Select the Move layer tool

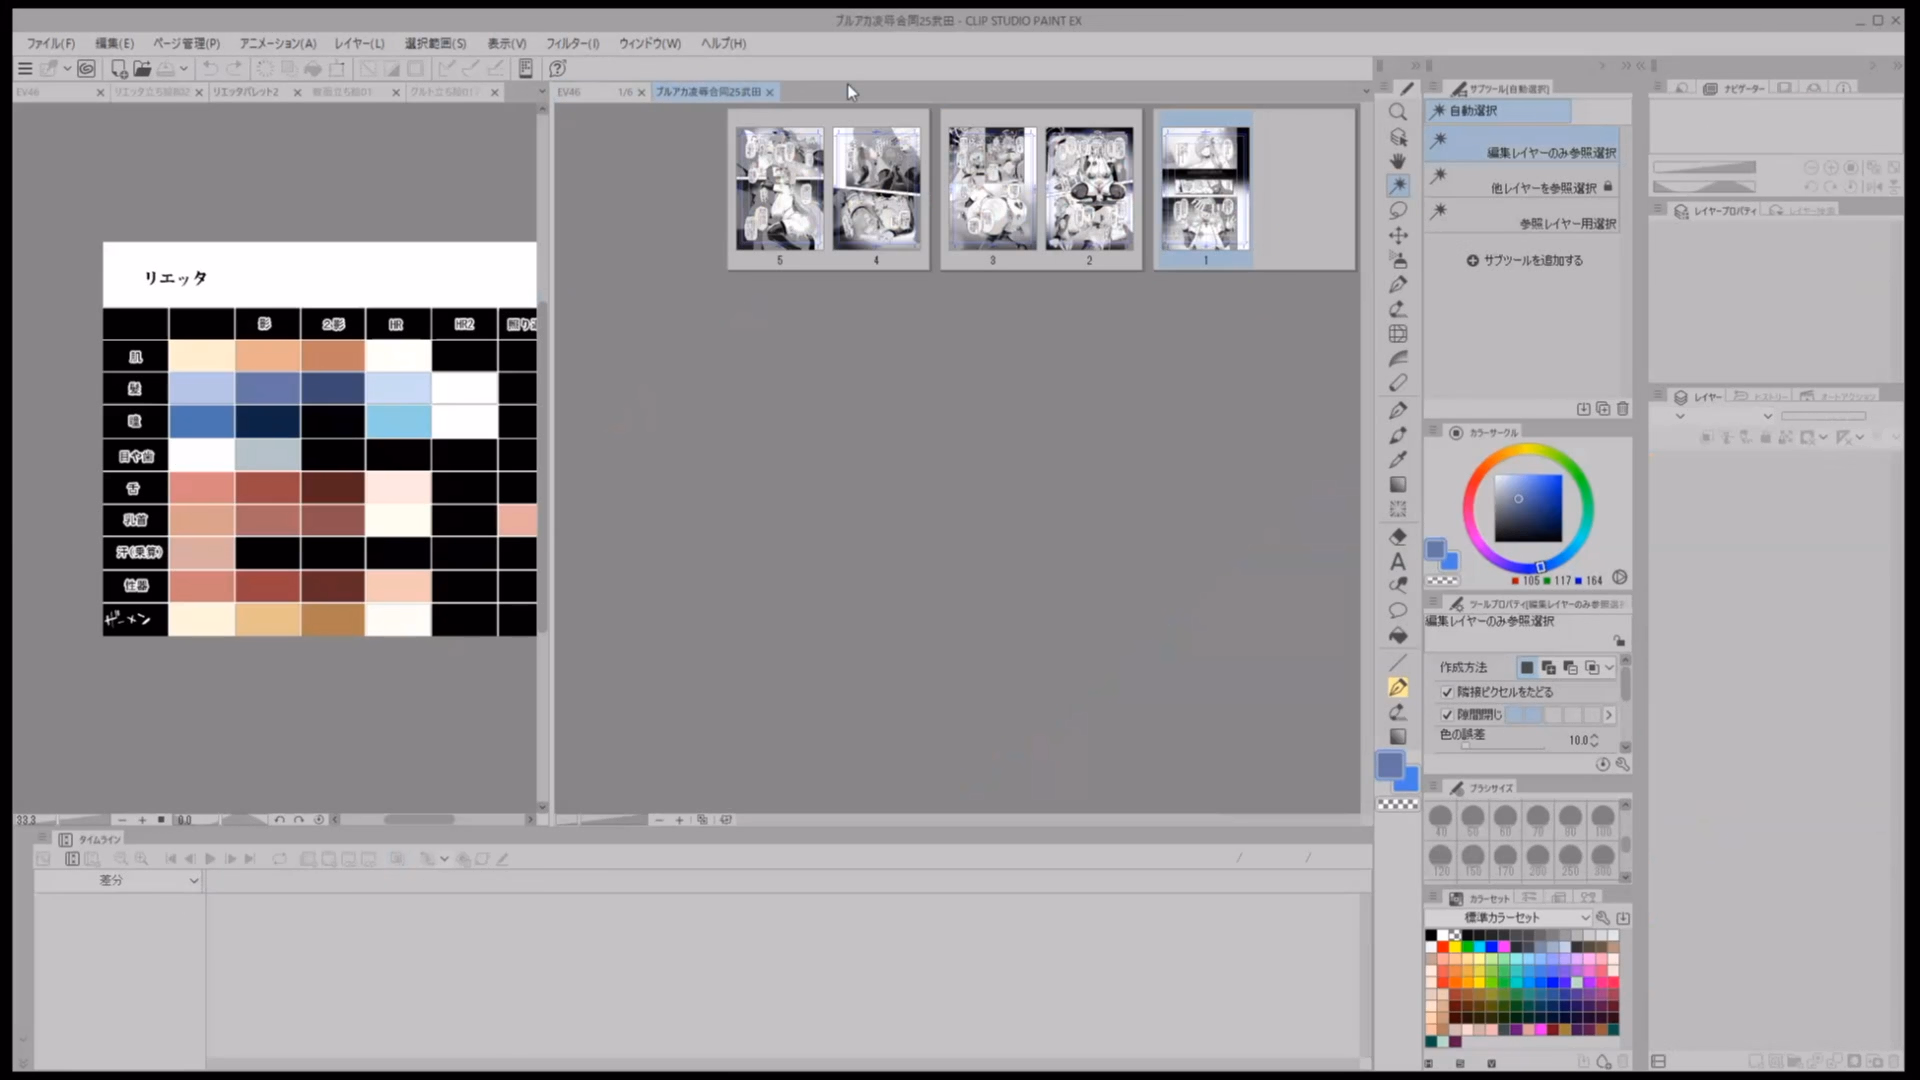(1398, 235)
